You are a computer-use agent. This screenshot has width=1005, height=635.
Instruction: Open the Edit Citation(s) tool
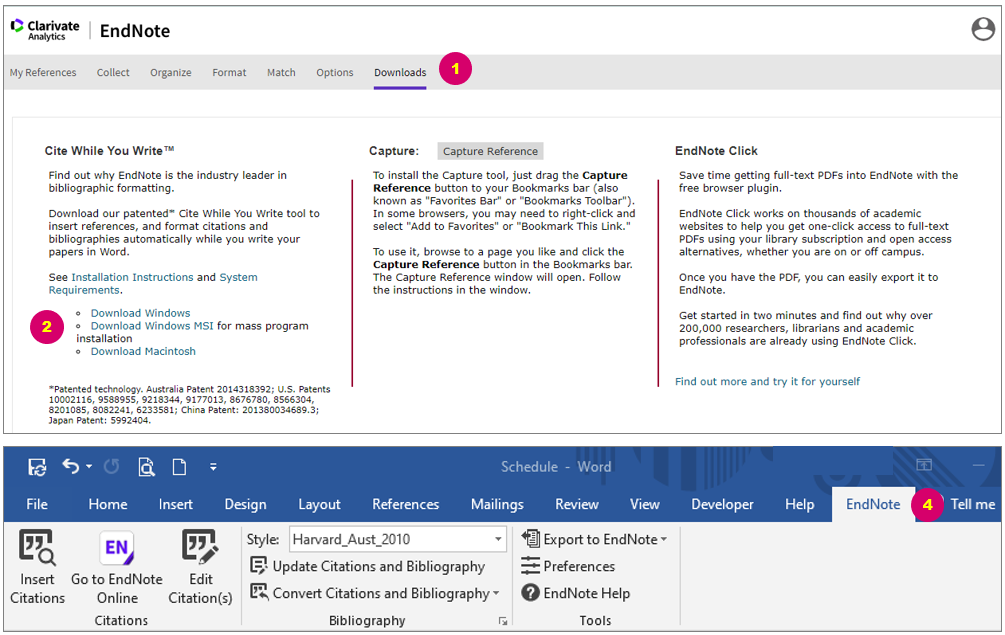click(x=199, y=567)
